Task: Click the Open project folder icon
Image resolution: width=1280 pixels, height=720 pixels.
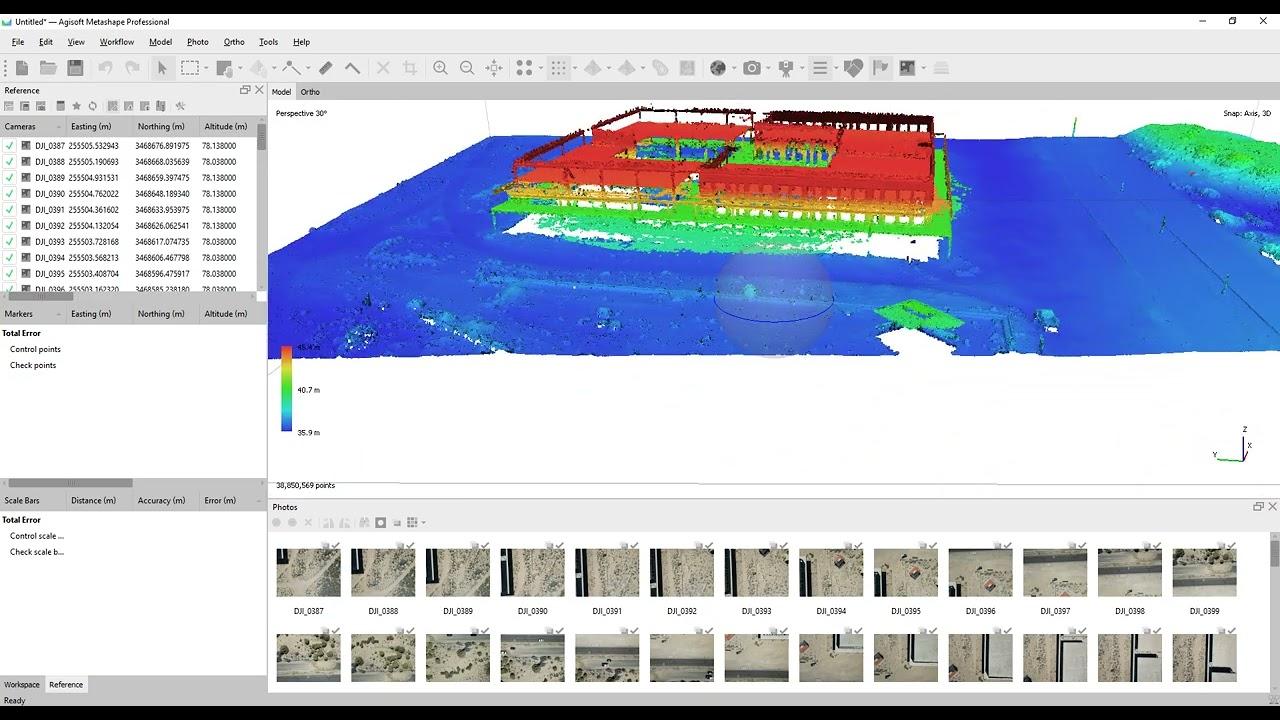Action: [x=48, y=68]
